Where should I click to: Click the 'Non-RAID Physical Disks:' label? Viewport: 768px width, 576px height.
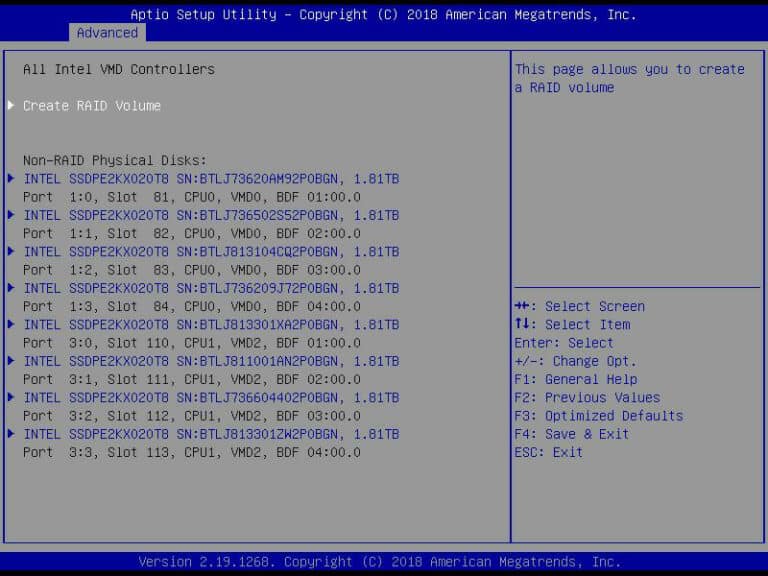115,160
